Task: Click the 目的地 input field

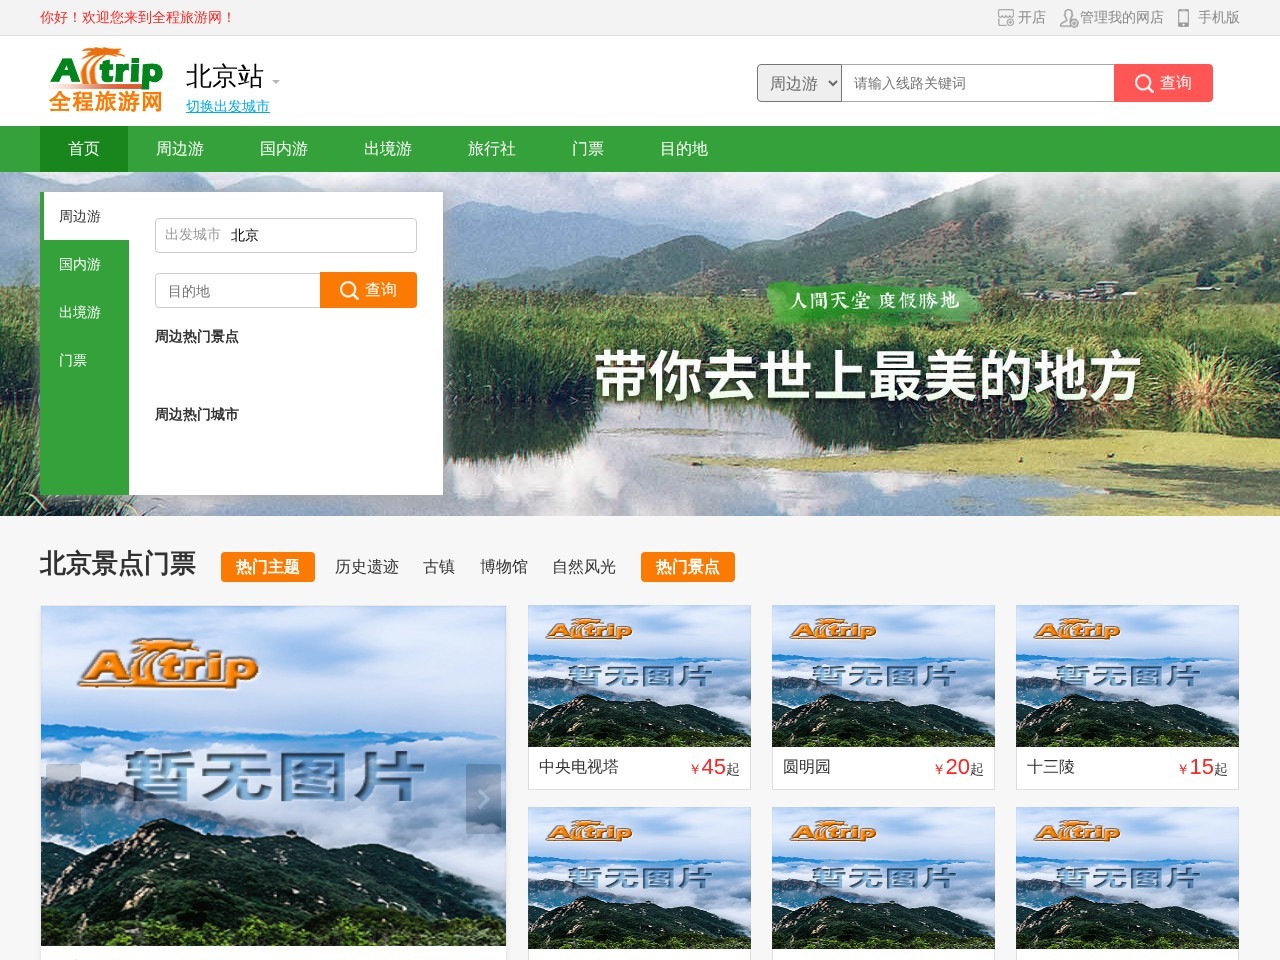Action: tap(237, 290)
